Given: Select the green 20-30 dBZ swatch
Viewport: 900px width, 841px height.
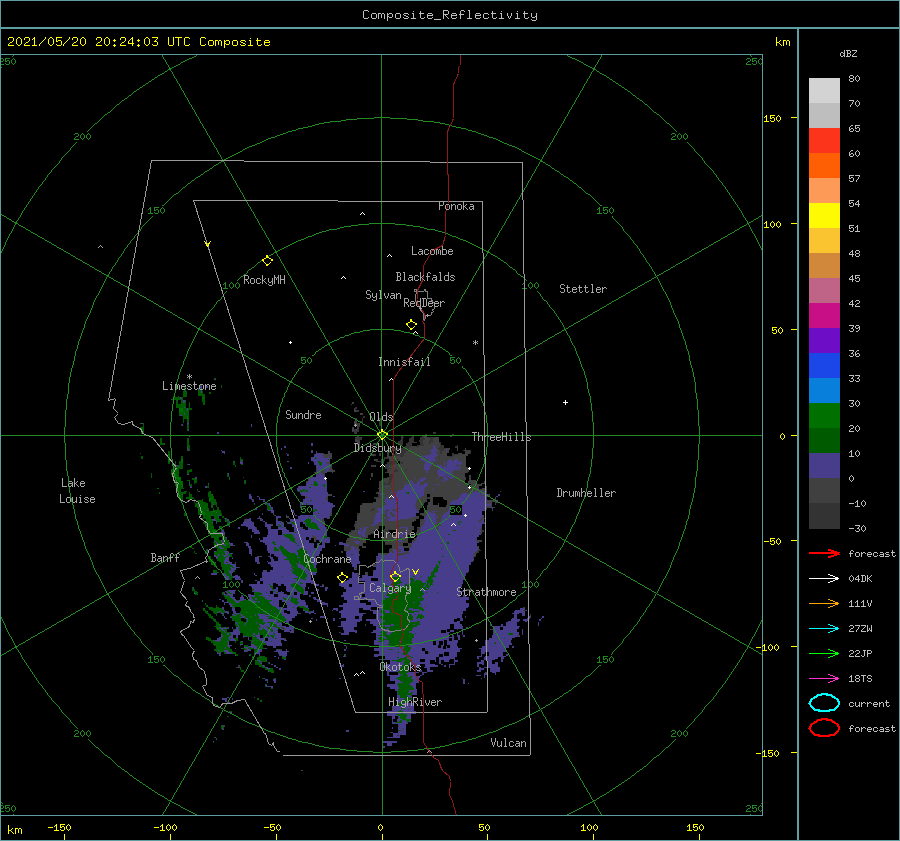Looking at the screenshot, I should pos(824,415).
